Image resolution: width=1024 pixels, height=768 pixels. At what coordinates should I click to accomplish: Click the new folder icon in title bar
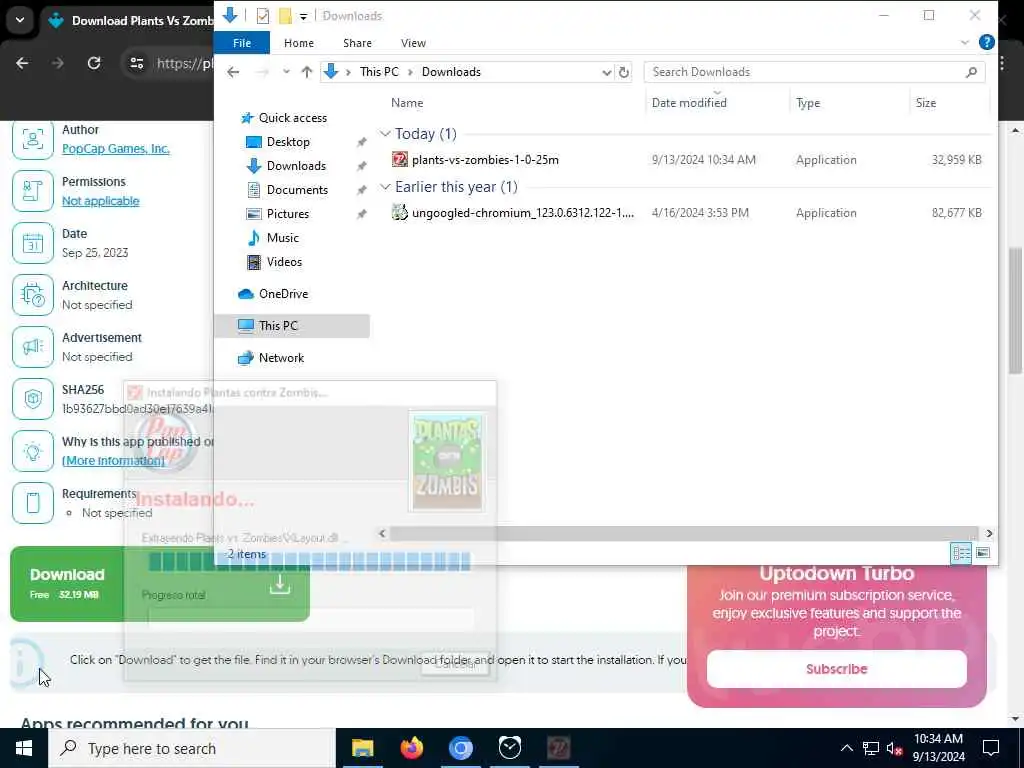[x=285, y=16]
